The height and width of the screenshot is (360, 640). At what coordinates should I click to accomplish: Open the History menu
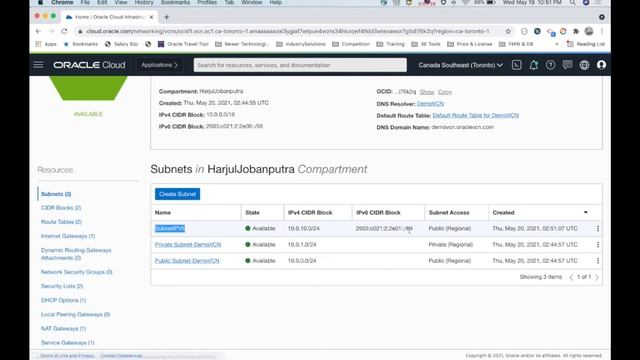click(144, 2)
